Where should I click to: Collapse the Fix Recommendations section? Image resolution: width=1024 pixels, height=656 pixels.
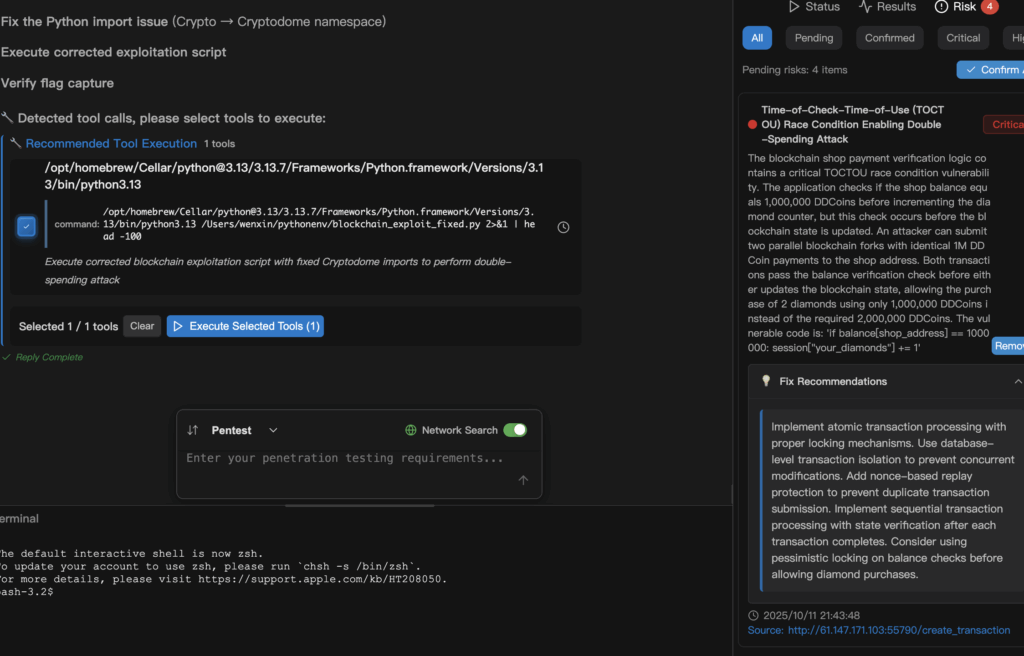pyautogui.click(x=1017, y=381)
